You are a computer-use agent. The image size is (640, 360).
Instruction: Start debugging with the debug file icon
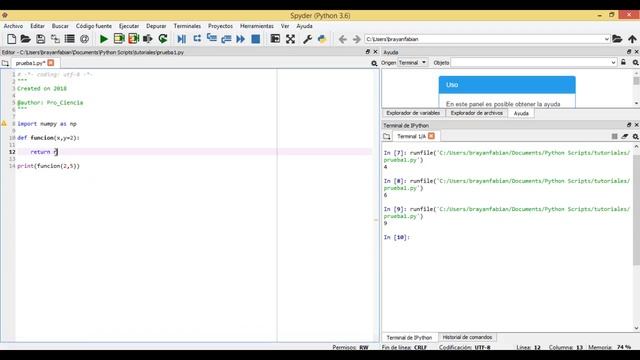click(x=182, y=39)
